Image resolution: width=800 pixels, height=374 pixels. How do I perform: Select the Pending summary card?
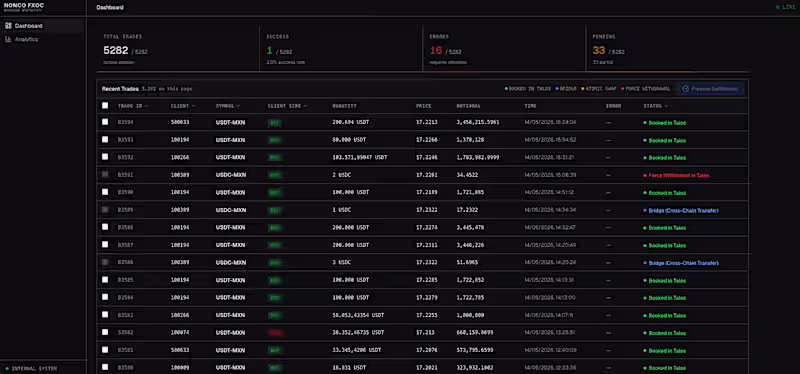(667, 49)
